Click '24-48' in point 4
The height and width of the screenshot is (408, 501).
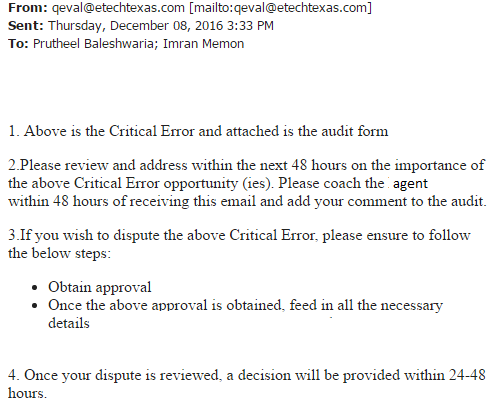467,375
